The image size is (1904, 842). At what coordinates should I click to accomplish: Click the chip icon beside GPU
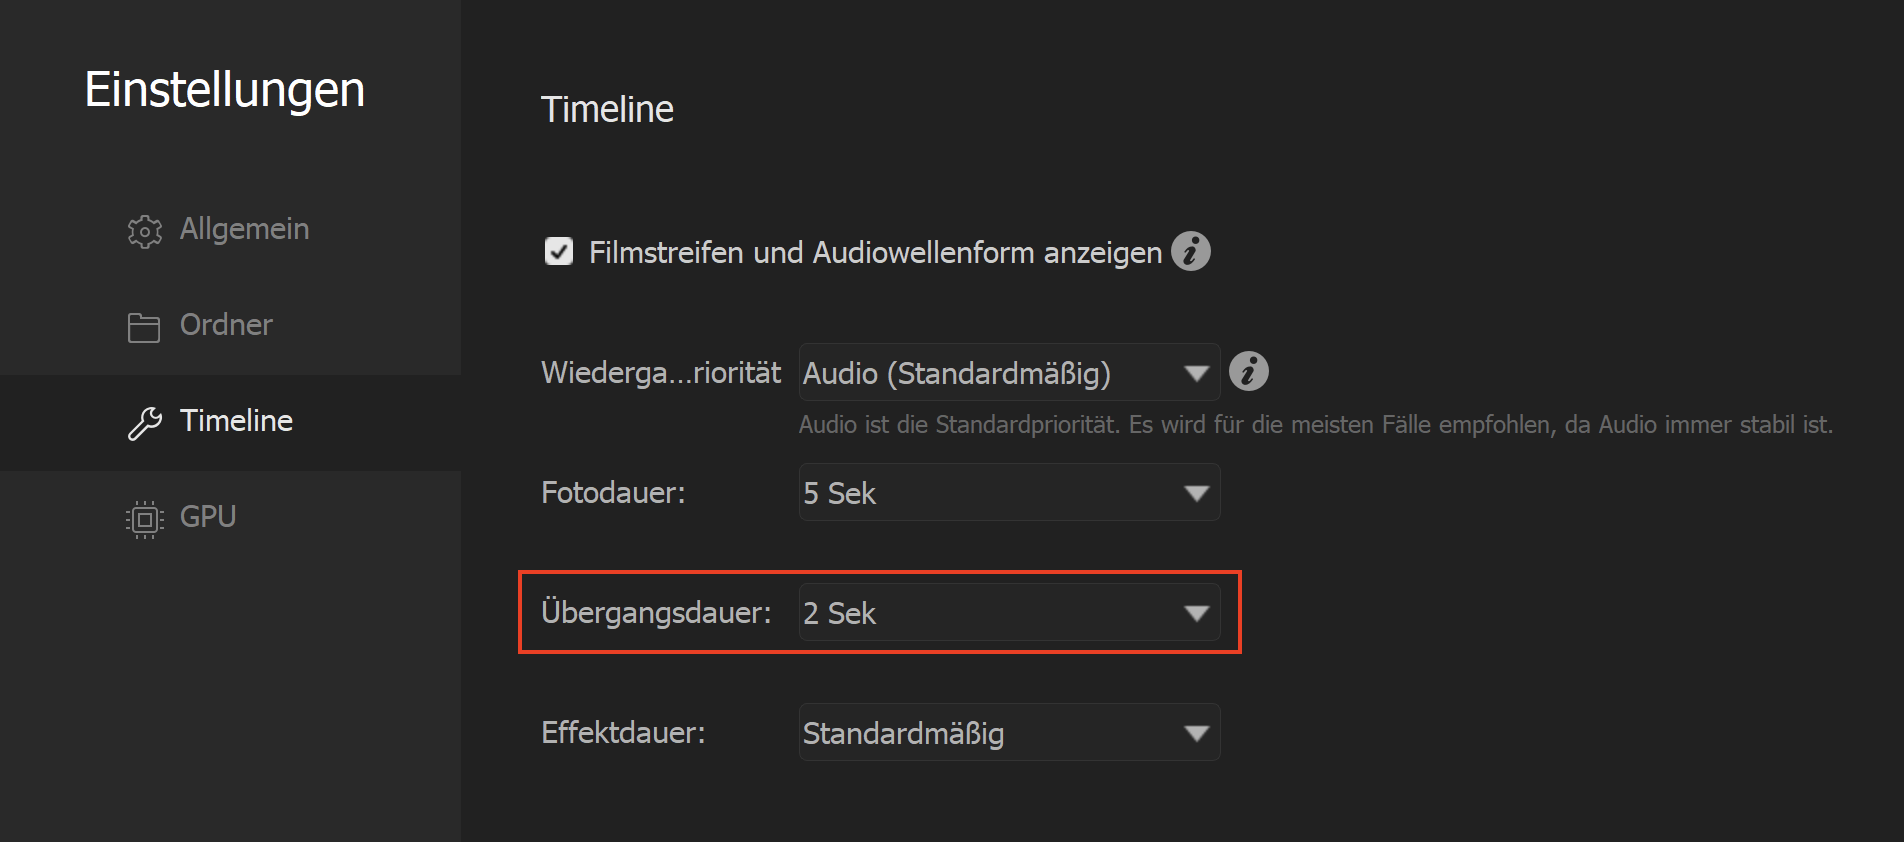click(x=144, y=519)
